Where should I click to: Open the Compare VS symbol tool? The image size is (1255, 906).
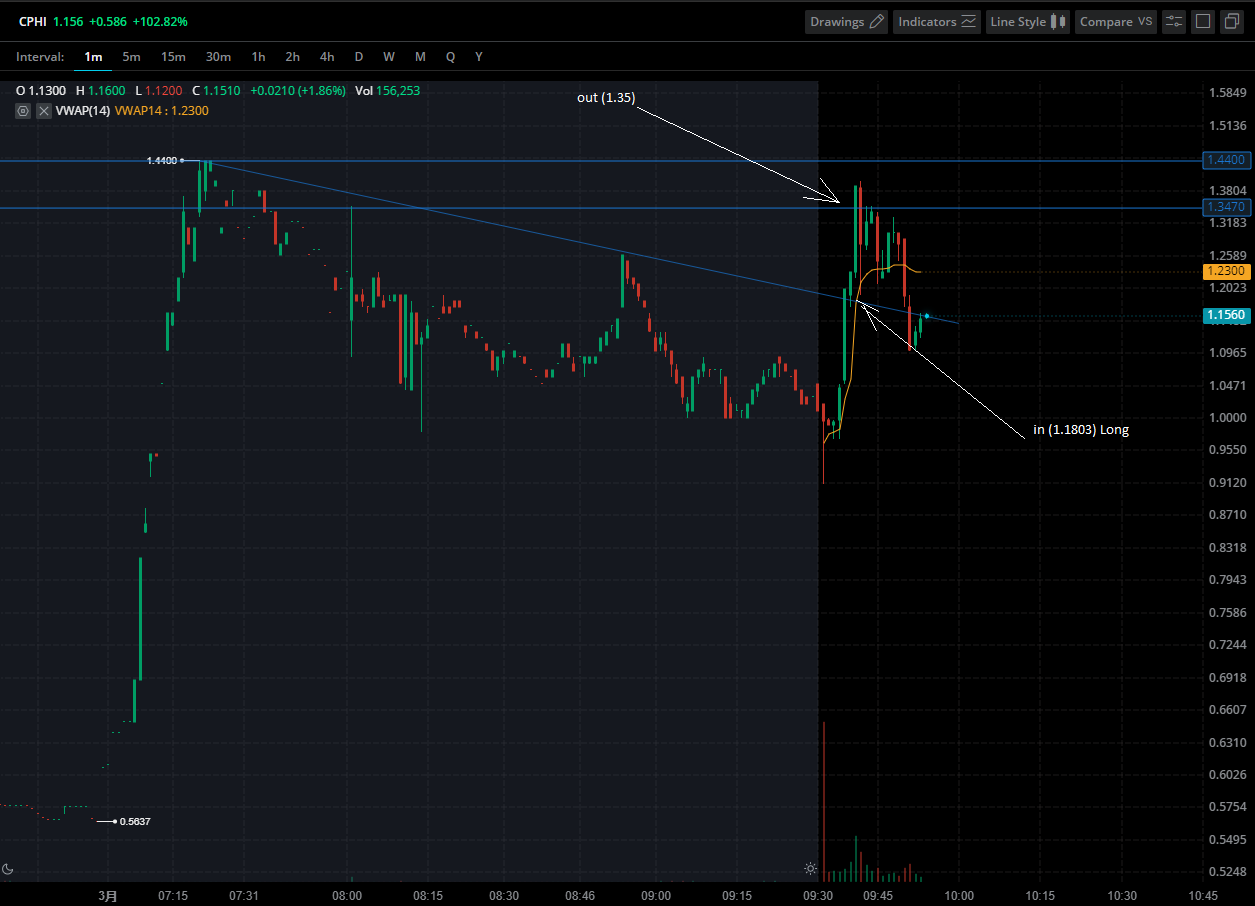[x=1116, y=22]
